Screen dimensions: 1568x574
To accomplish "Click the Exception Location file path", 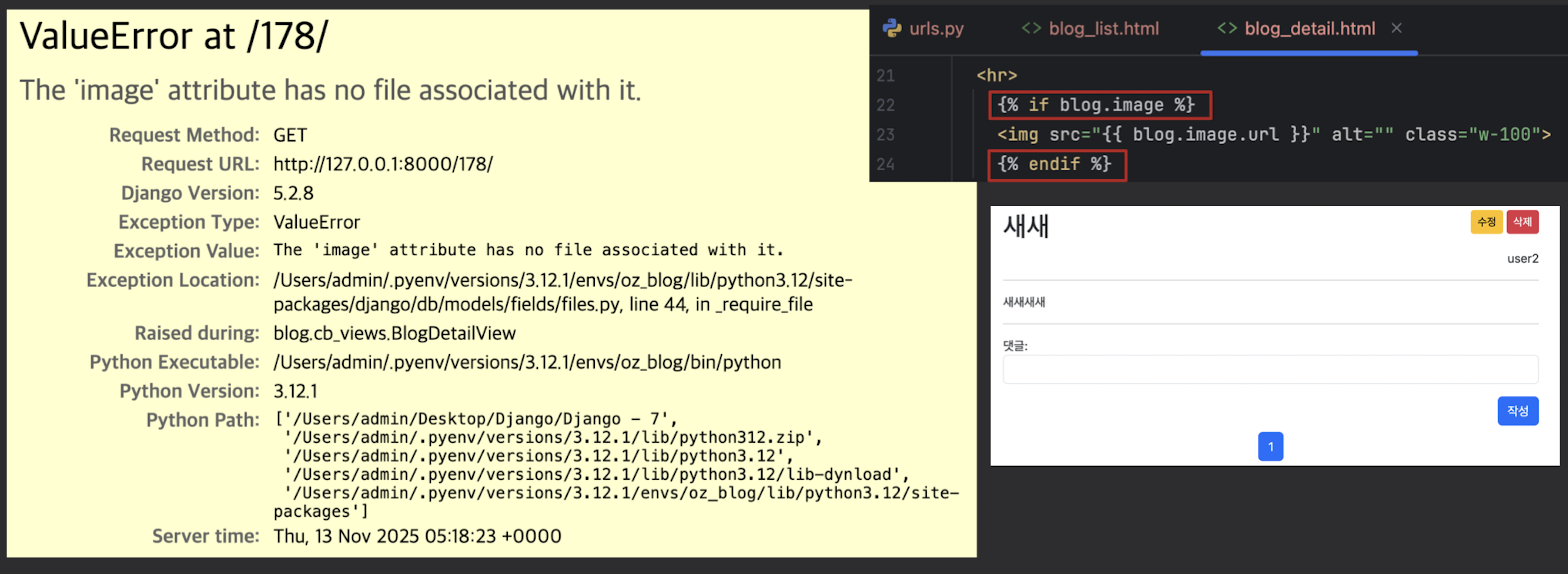I will (x=563, y=291).
